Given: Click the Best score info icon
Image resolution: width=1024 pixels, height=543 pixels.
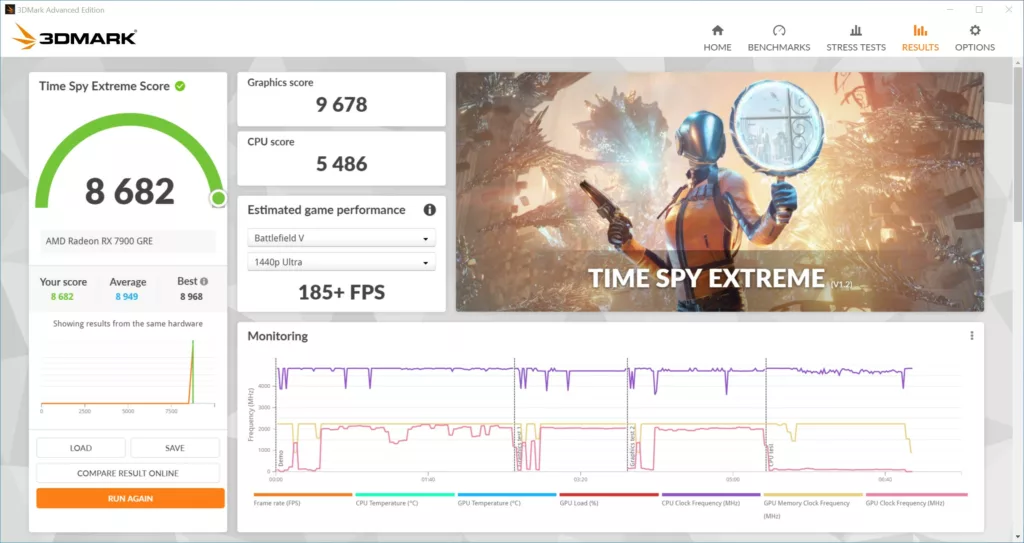Looking at the screenshot, I should [x=204, y=281].
